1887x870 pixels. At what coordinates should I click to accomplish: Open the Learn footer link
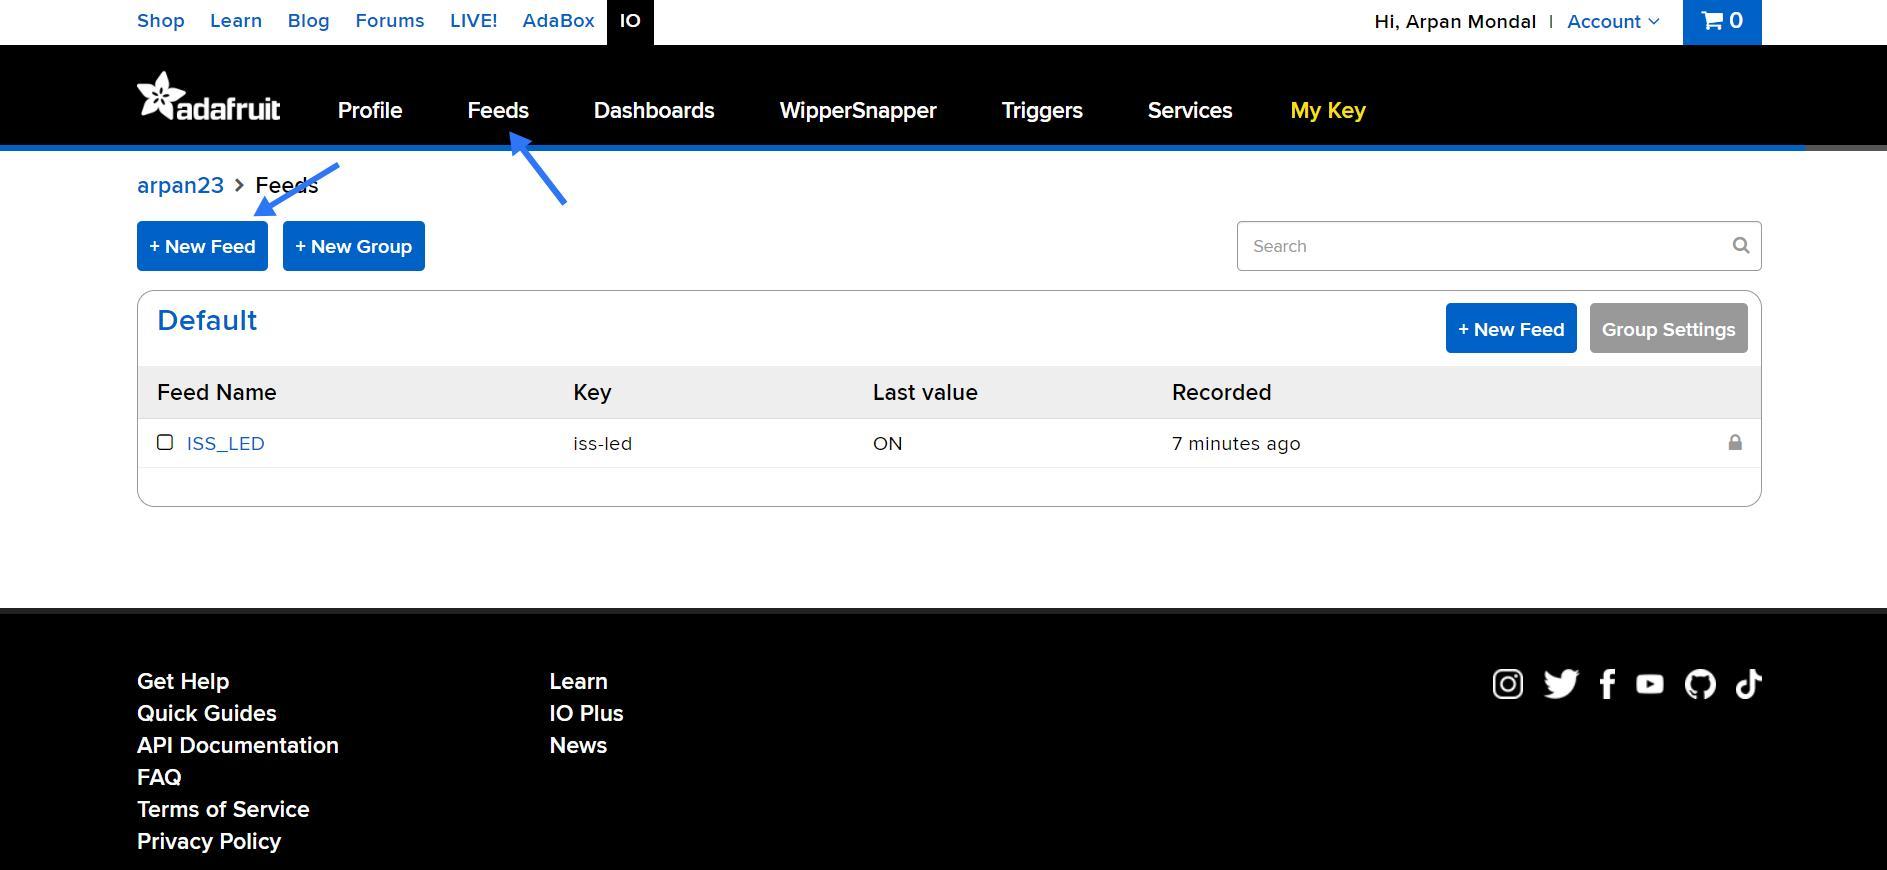[x=579, y=681]
